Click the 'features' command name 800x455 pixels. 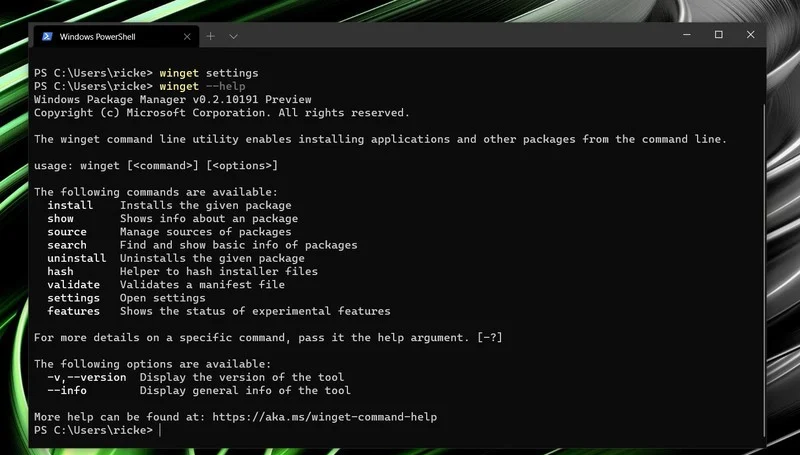tap(73, 311)
